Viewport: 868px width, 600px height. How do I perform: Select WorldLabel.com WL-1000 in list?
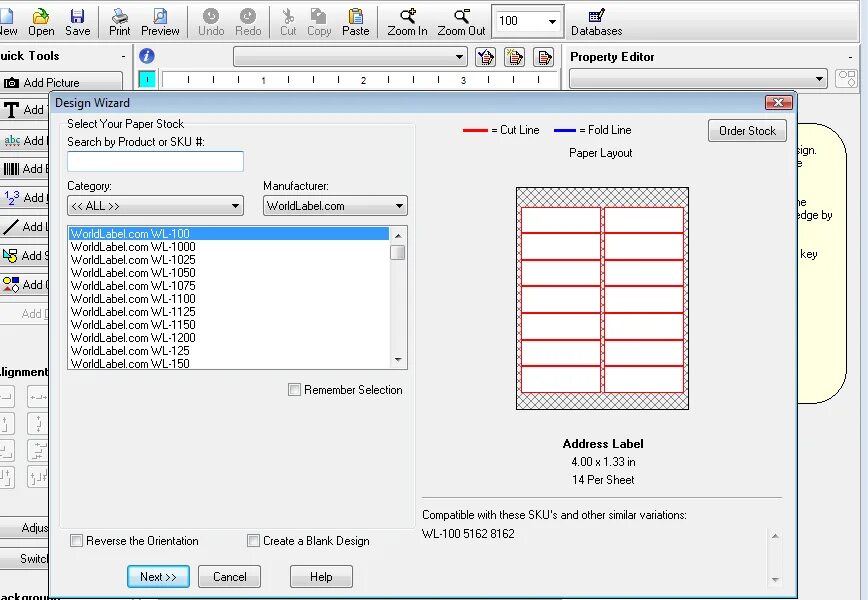point(229,247)
